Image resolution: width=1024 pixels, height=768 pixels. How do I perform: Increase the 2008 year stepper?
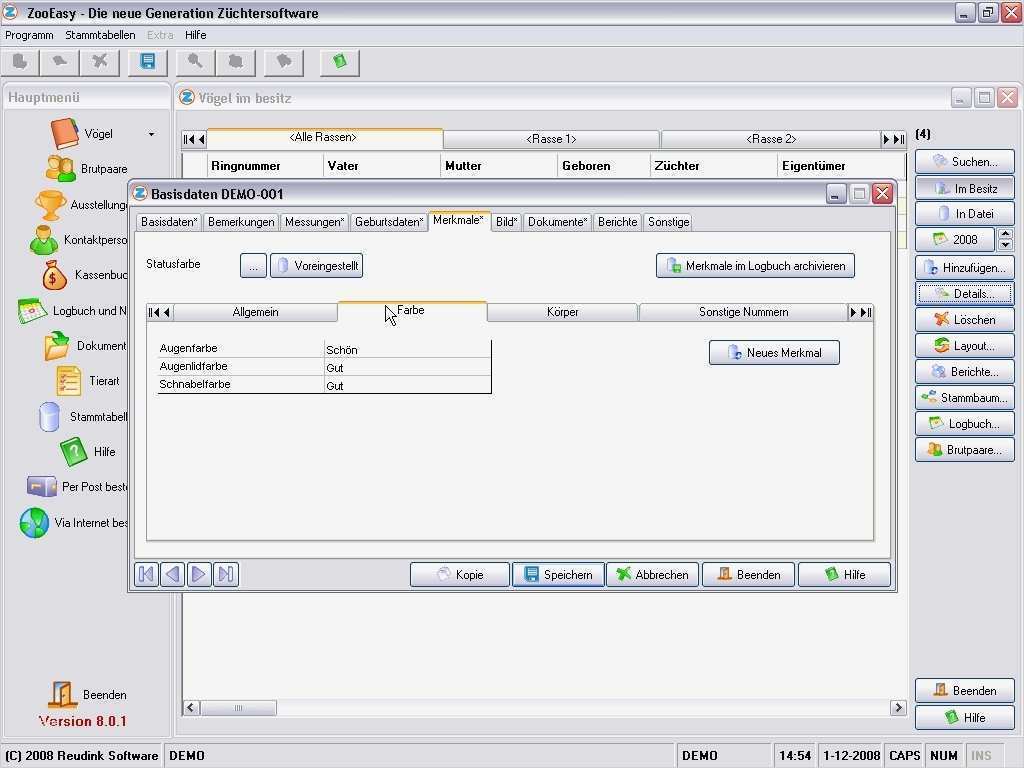point(1006,234)
